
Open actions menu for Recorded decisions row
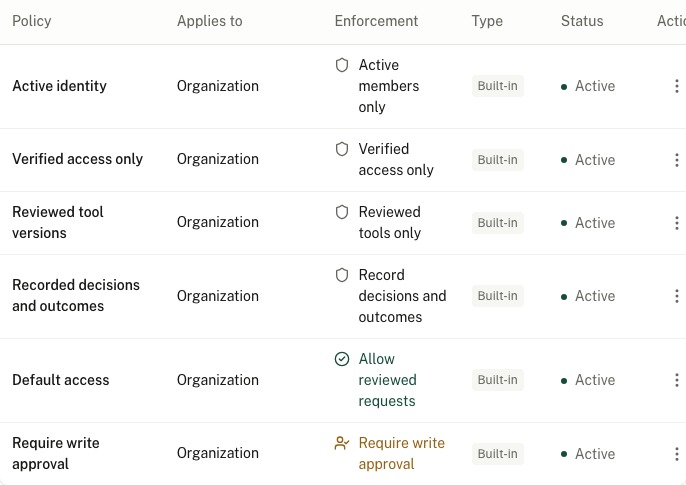point(676,296)
